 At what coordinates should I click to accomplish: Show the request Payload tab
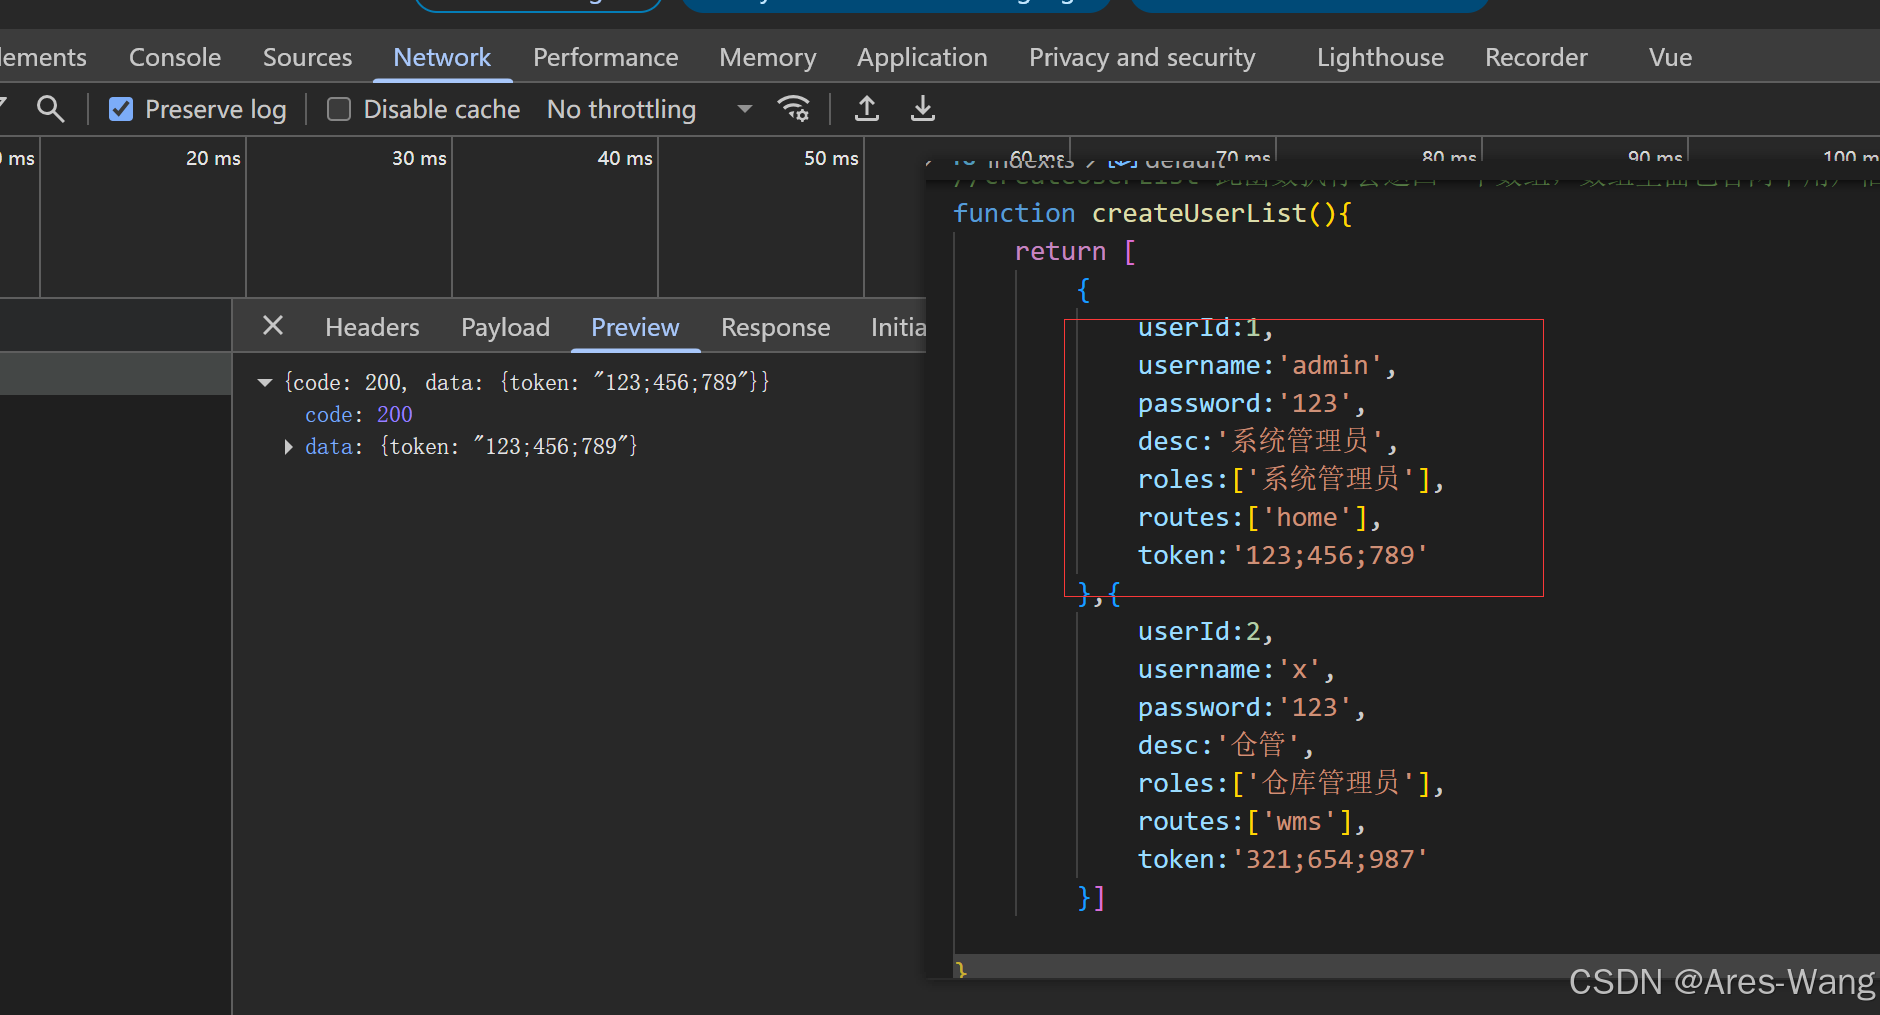click(505, 327)
